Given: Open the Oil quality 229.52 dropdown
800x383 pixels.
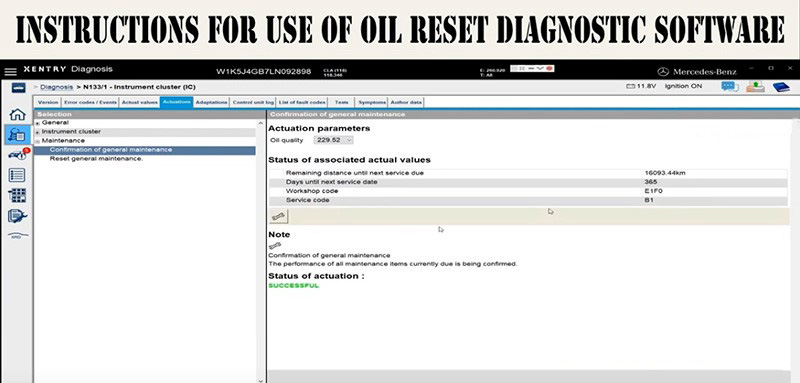Looking at the screenshot, I should [x=333, y=140].
